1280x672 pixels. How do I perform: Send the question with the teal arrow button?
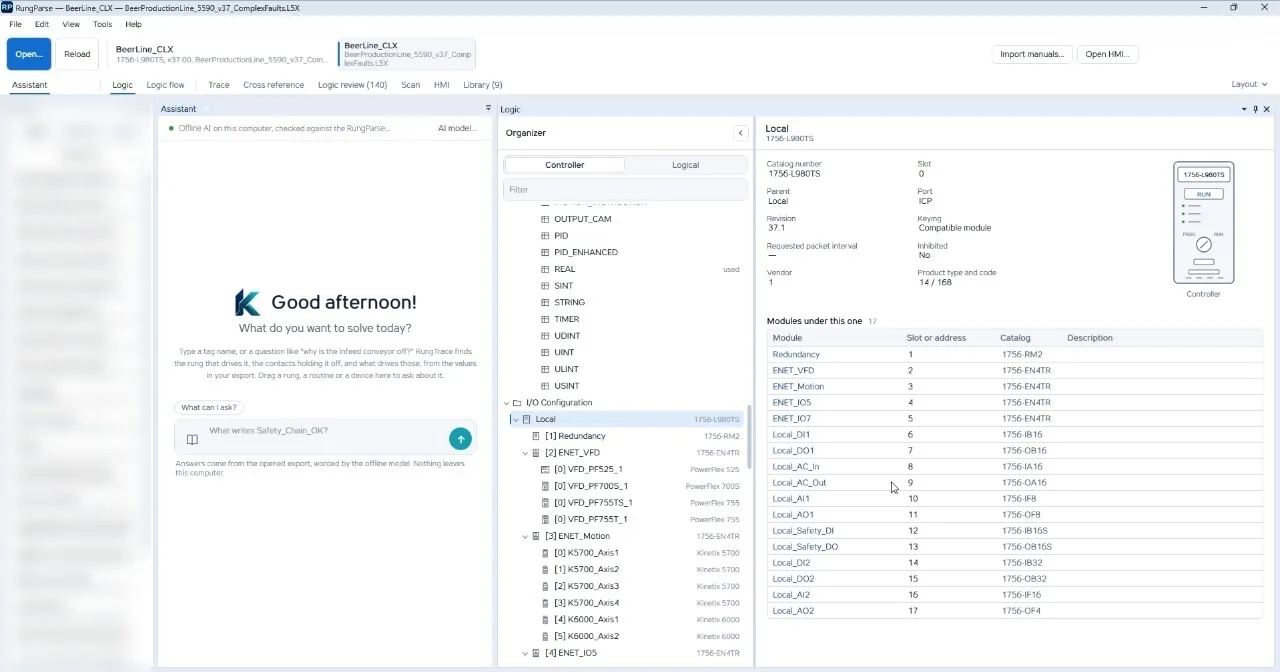pyautogui.click(x=460, y=438)
